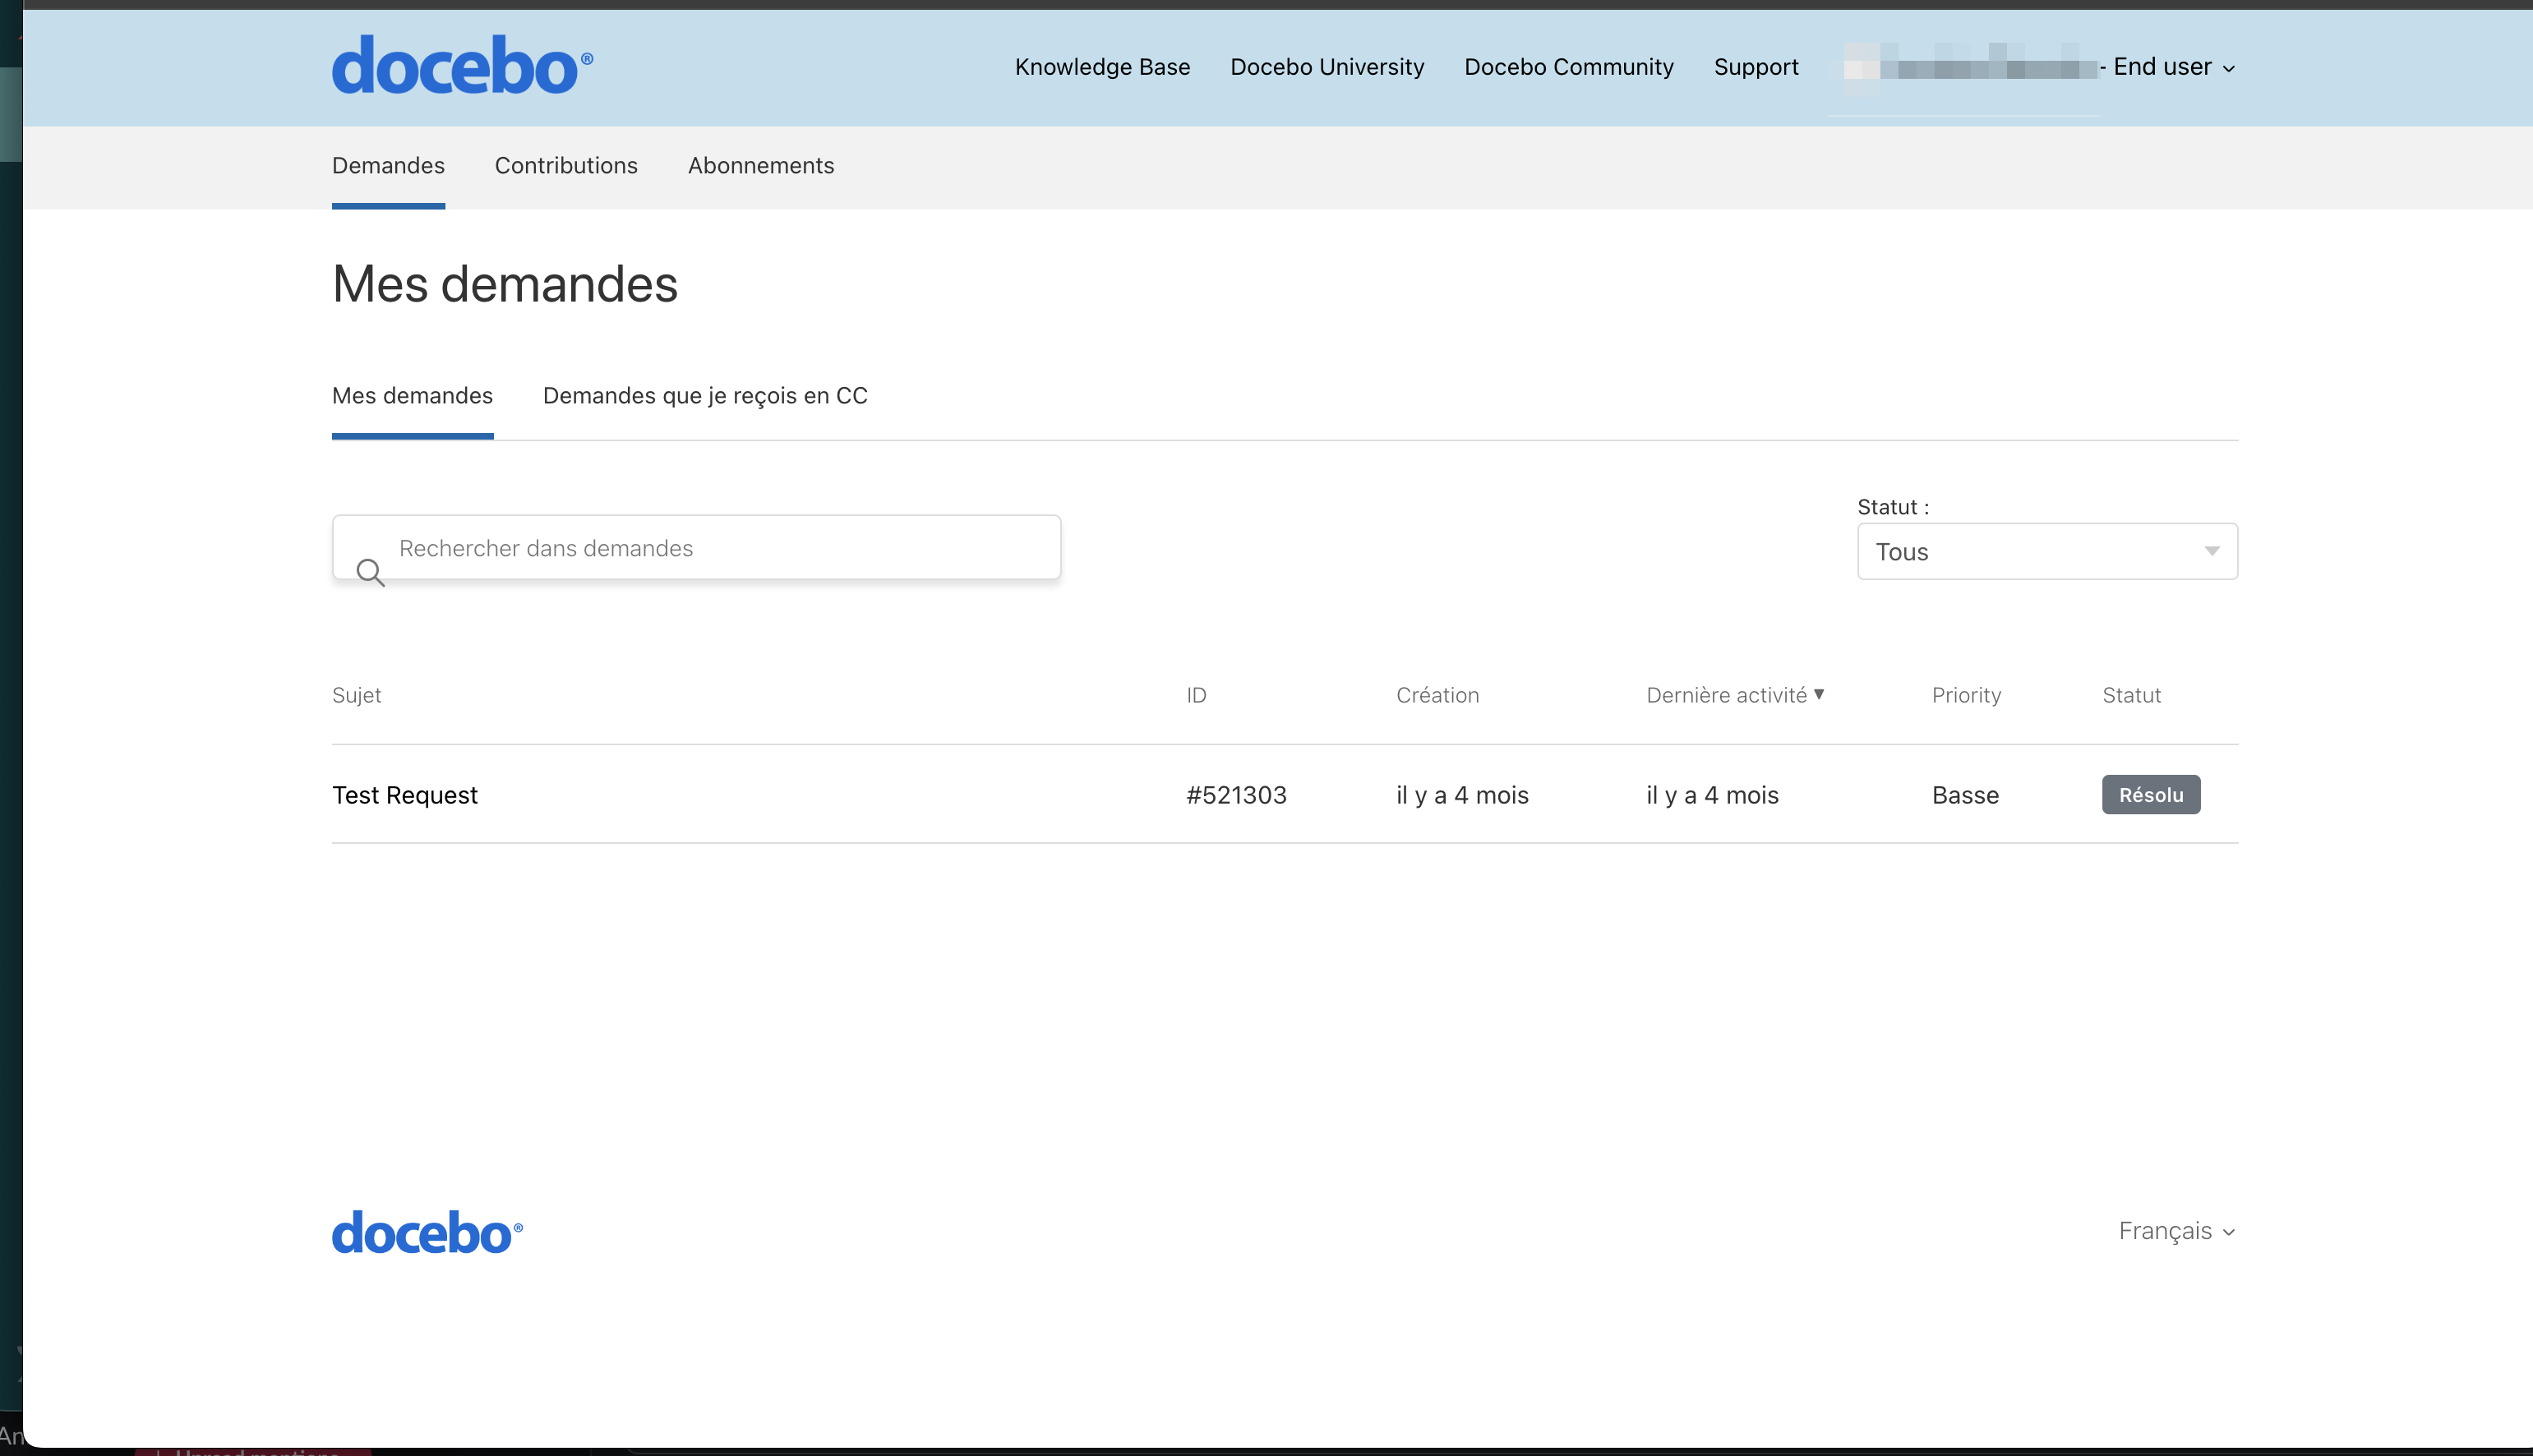
Task: Open the Test Request ticket
Action: coord(405,795)
